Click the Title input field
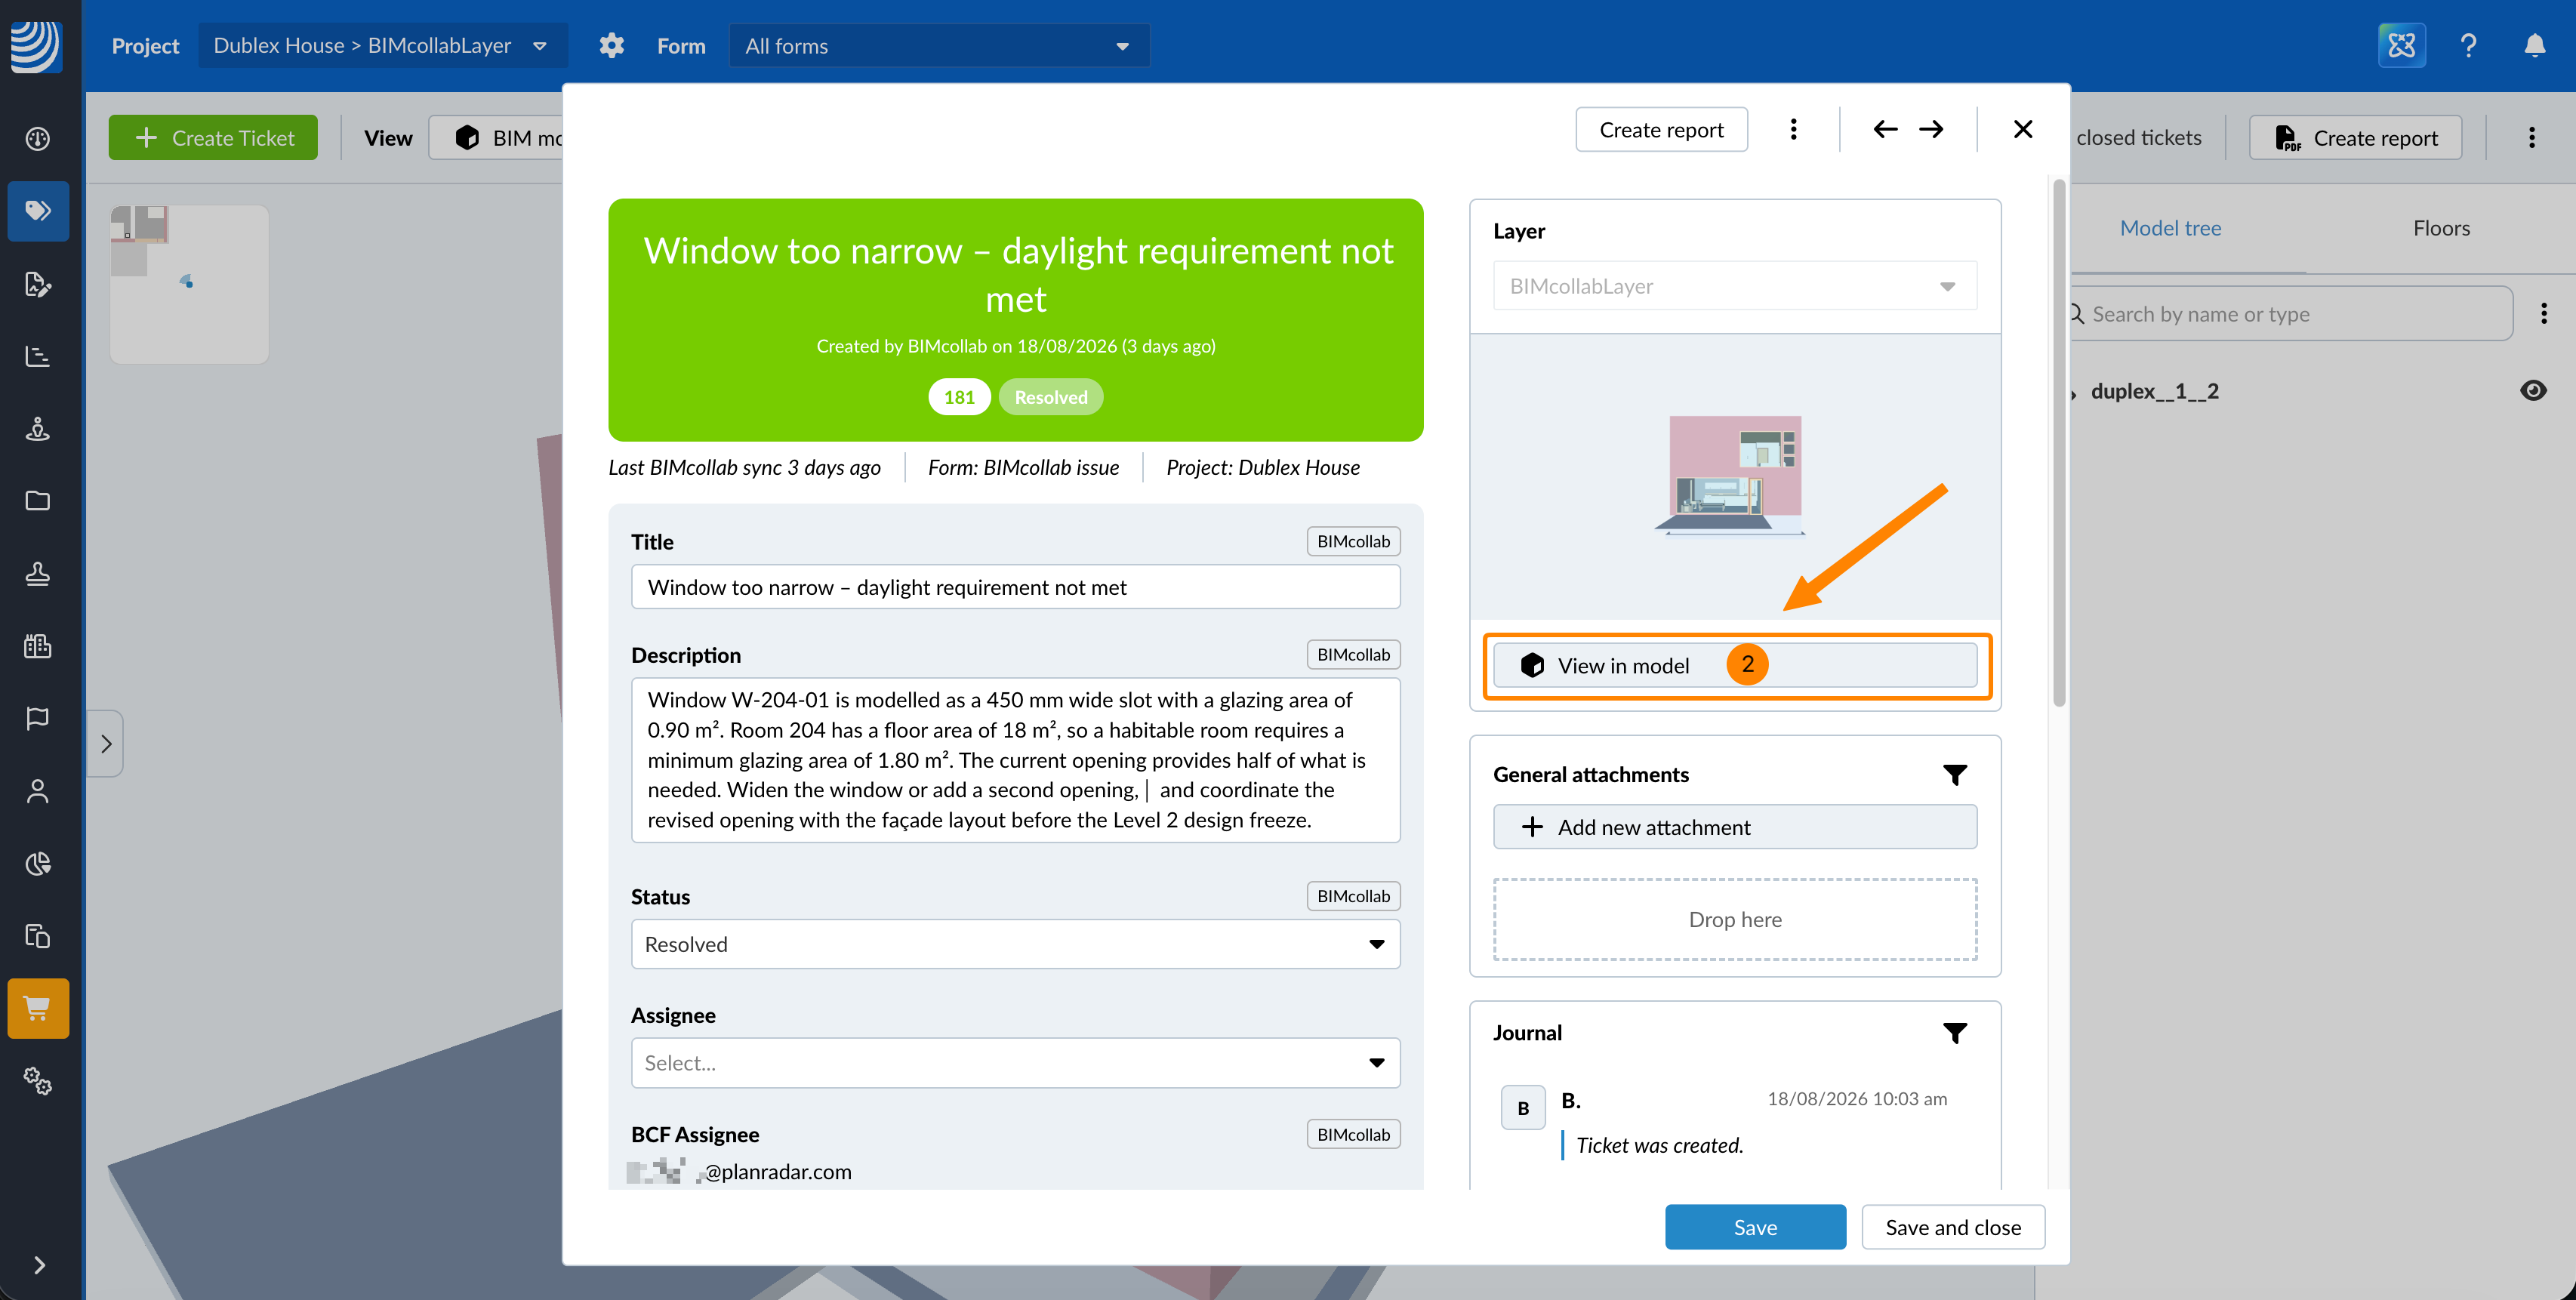Image resolution: width=2576 pixels, height=1300 pixels. [x=1015, y=587]
